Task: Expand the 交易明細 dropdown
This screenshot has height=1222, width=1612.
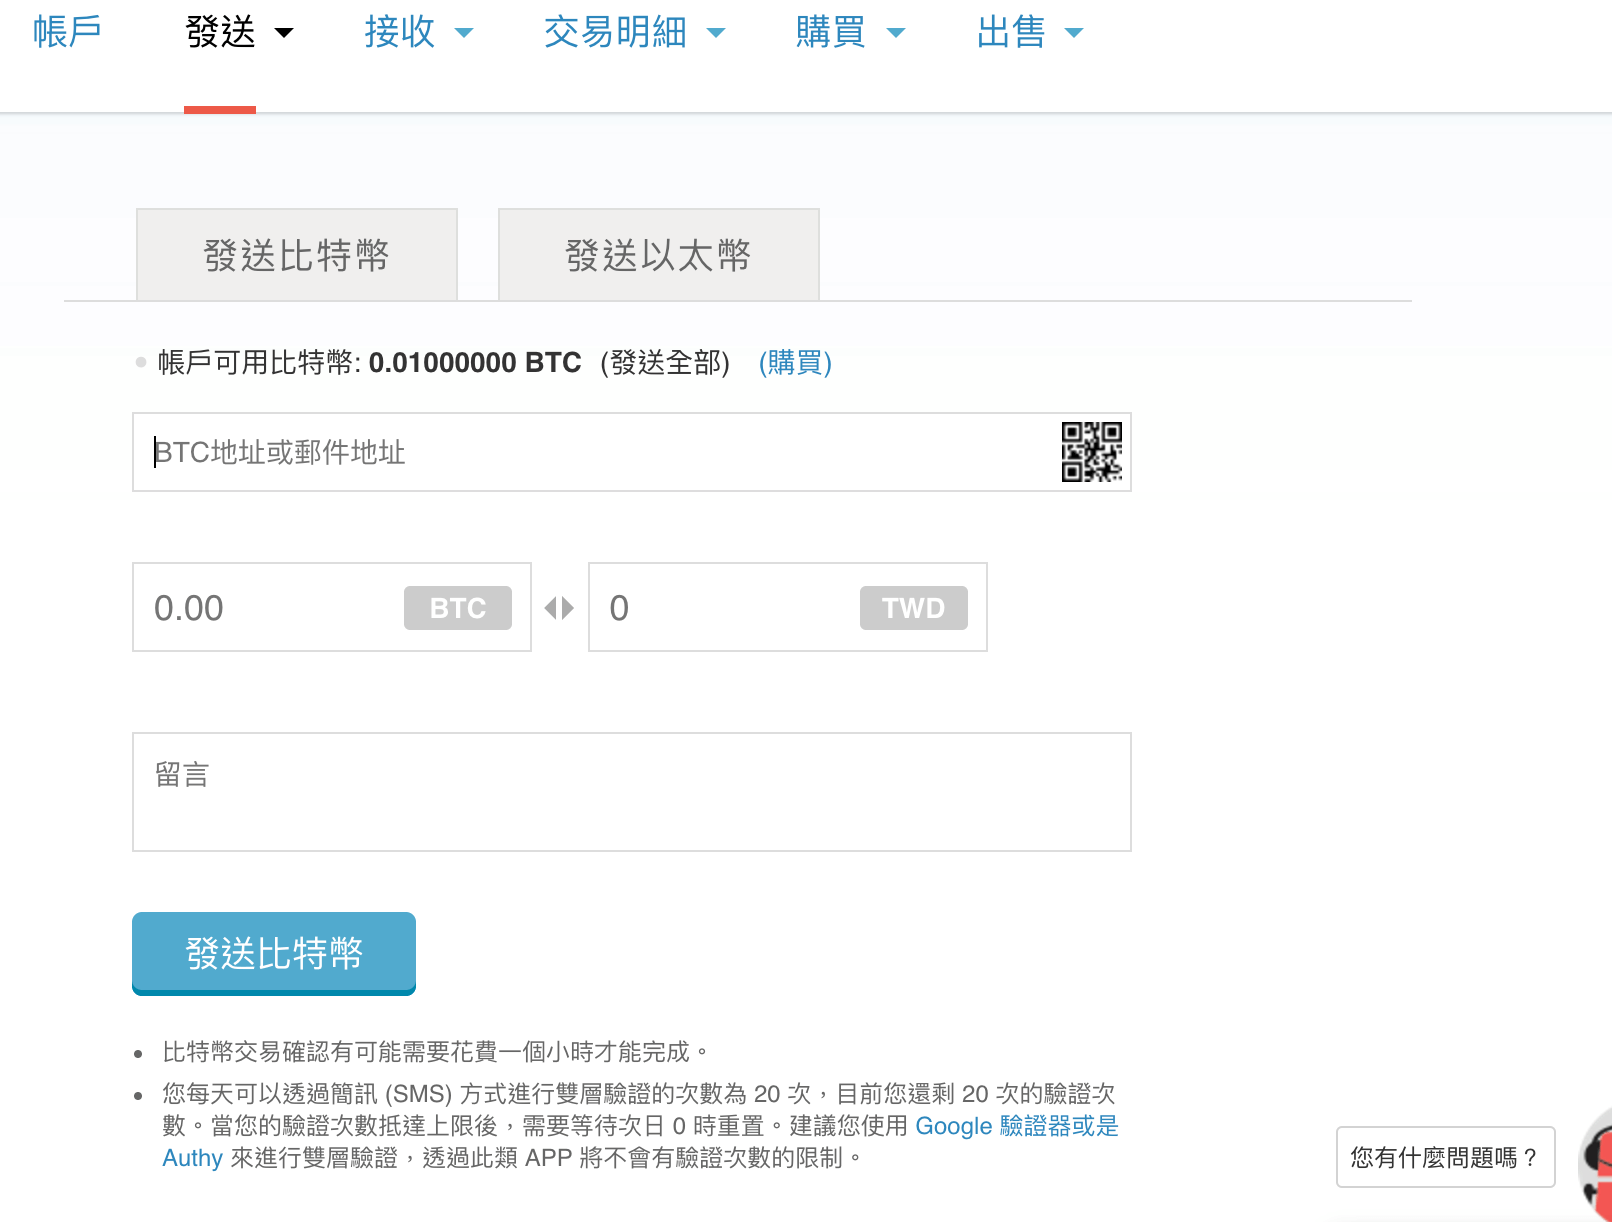Action: tap(633, 33)
